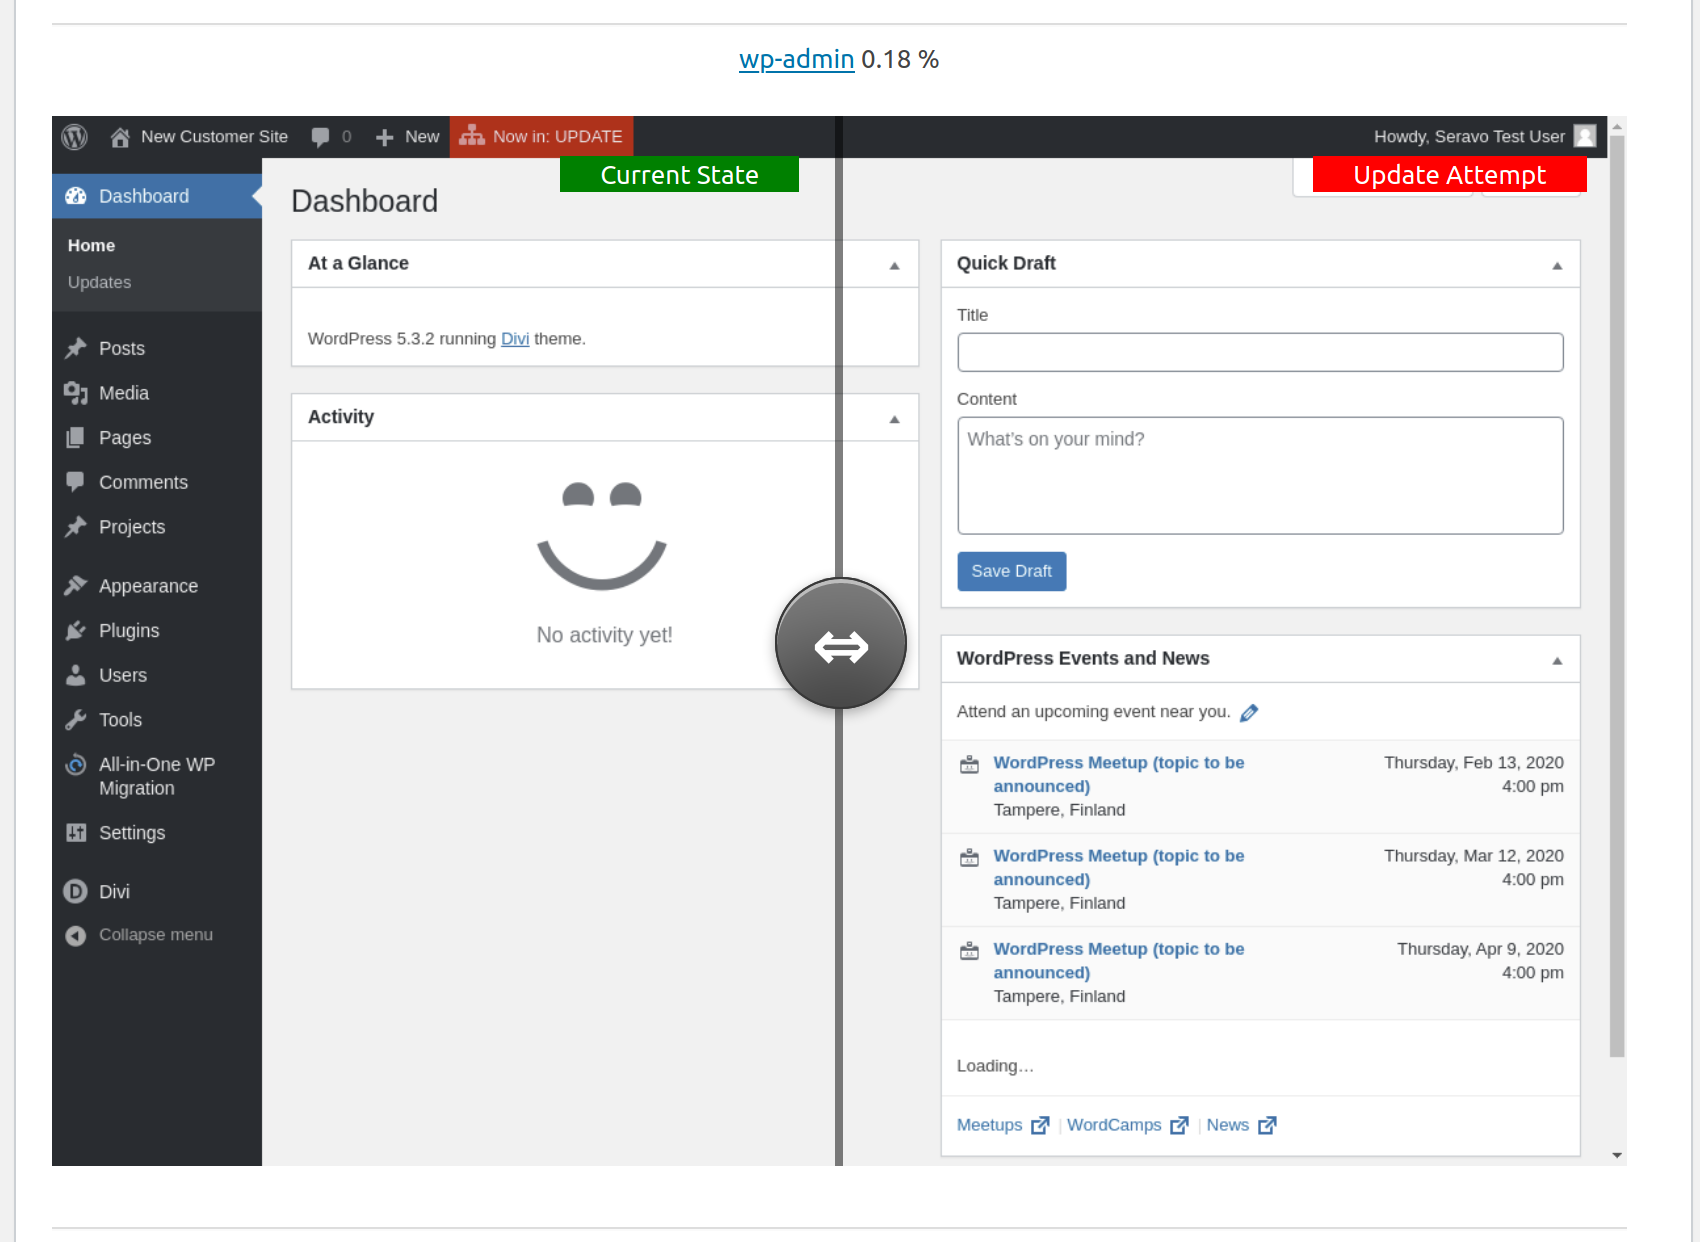Image resolution: width=1700 pixels, height=1242 pixels.
Task: Open the Appearance menu
Action: click(157, 586)
